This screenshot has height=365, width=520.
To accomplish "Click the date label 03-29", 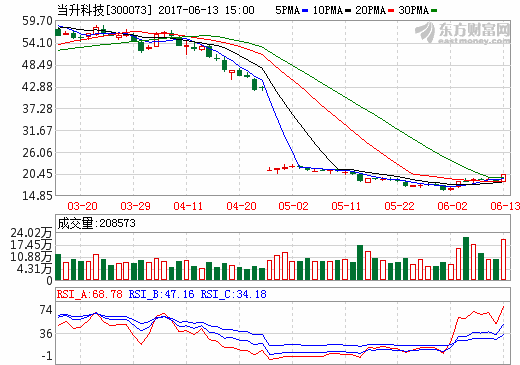I will [135, 206].
